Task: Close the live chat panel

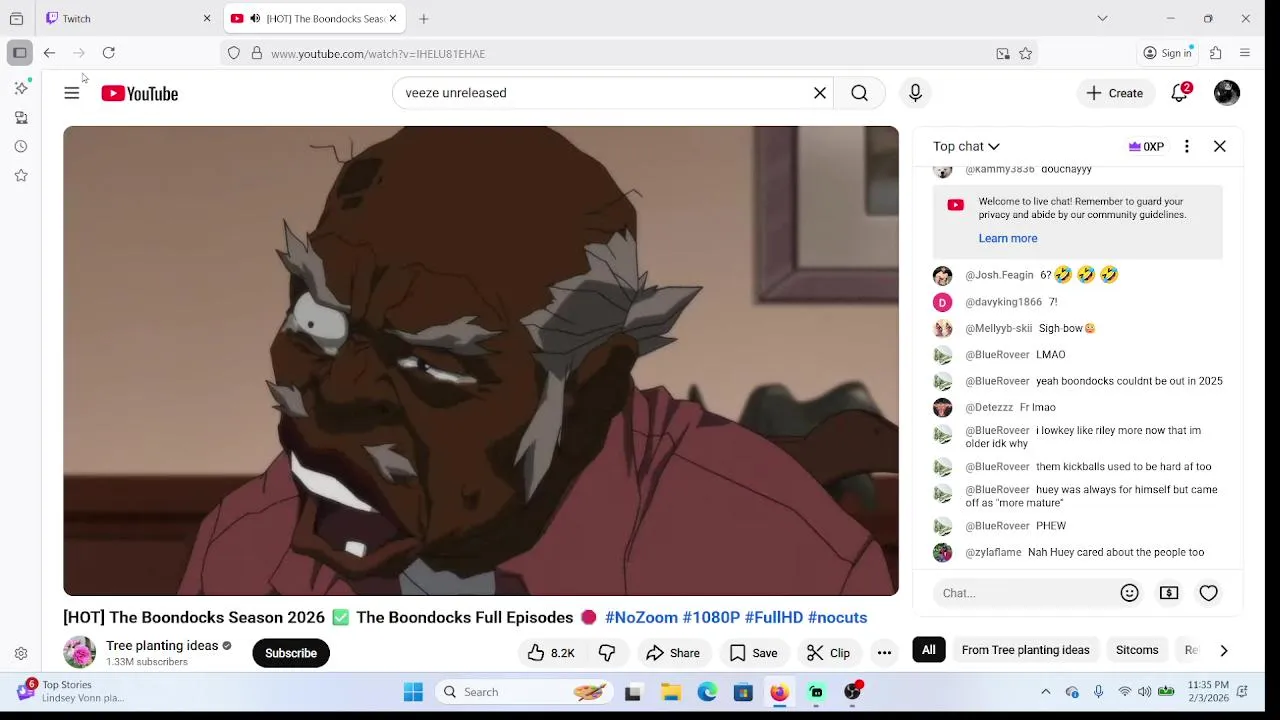Action: point(1220,146)
